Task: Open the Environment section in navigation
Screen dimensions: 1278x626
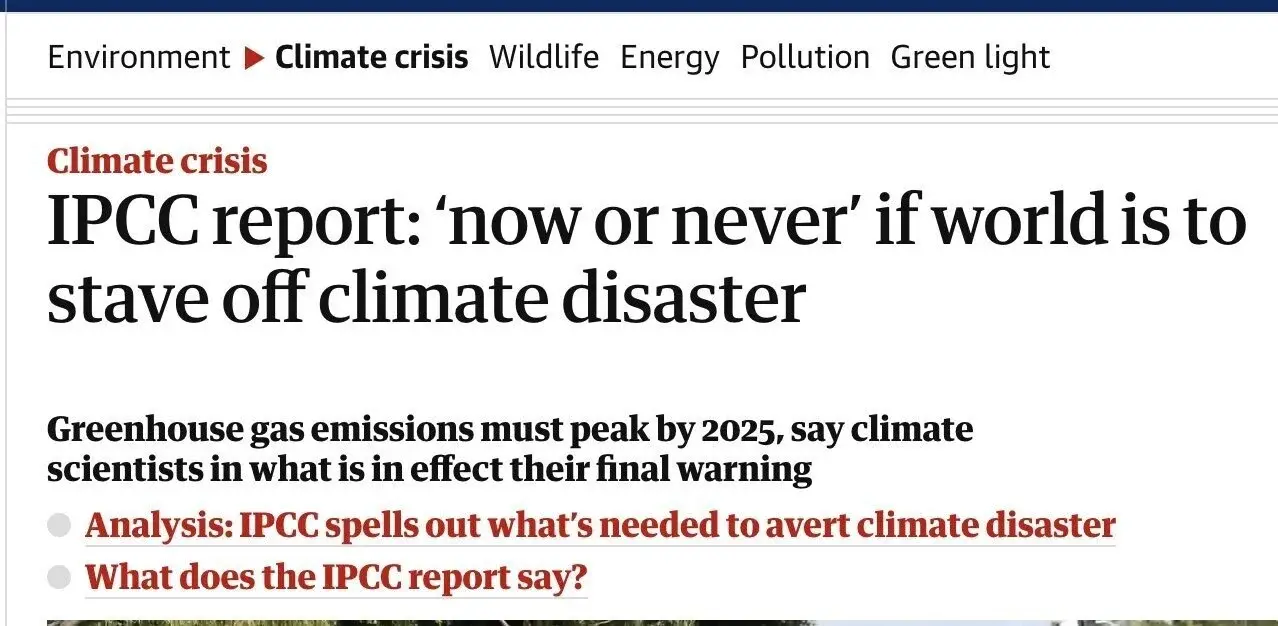Action: (138, 57)
